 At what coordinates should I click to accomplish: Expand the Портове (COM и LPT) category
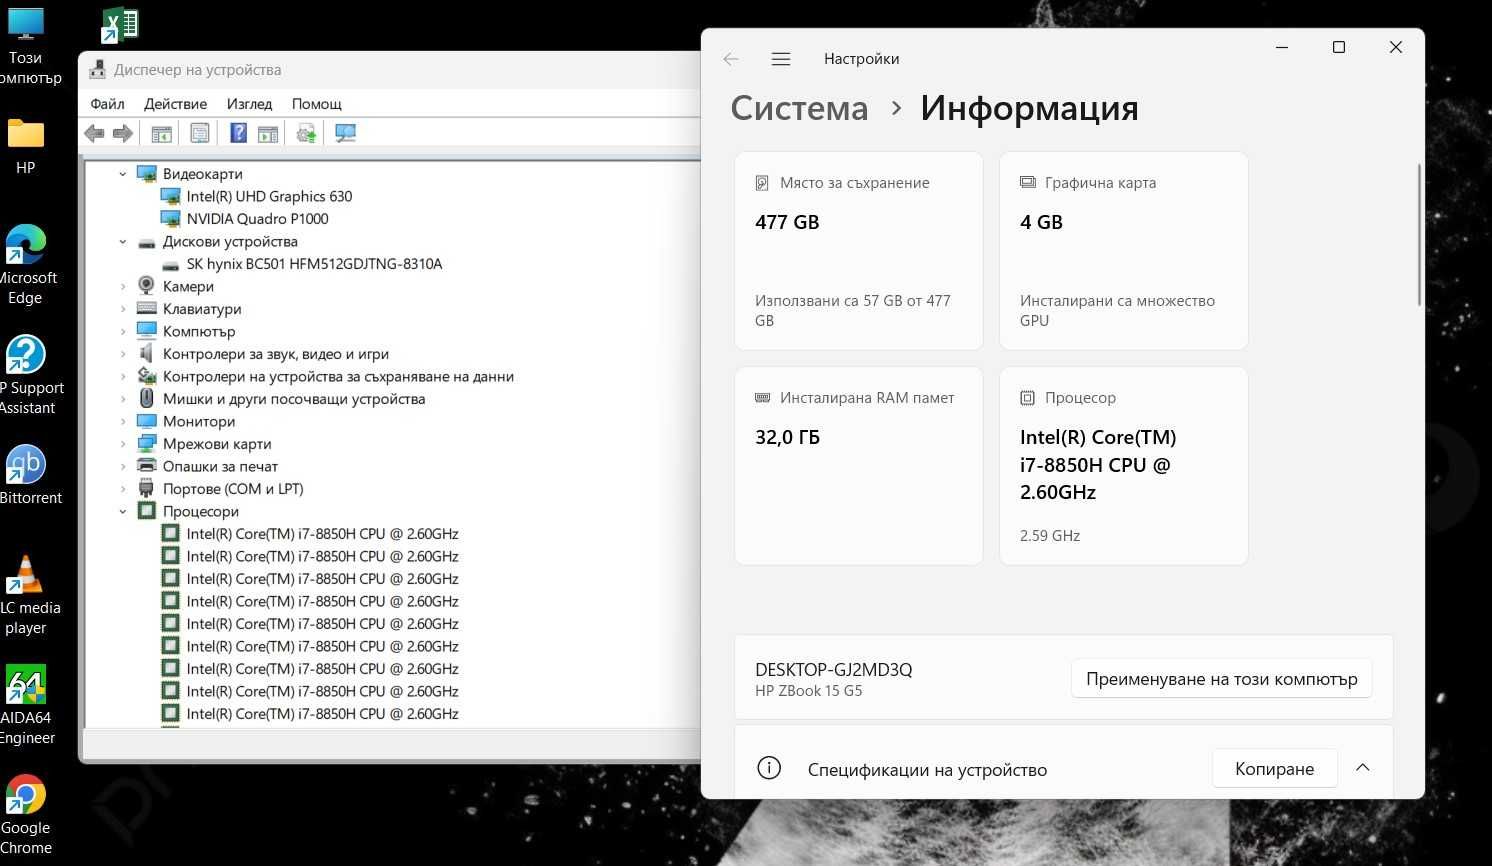[x=123, y=489]
